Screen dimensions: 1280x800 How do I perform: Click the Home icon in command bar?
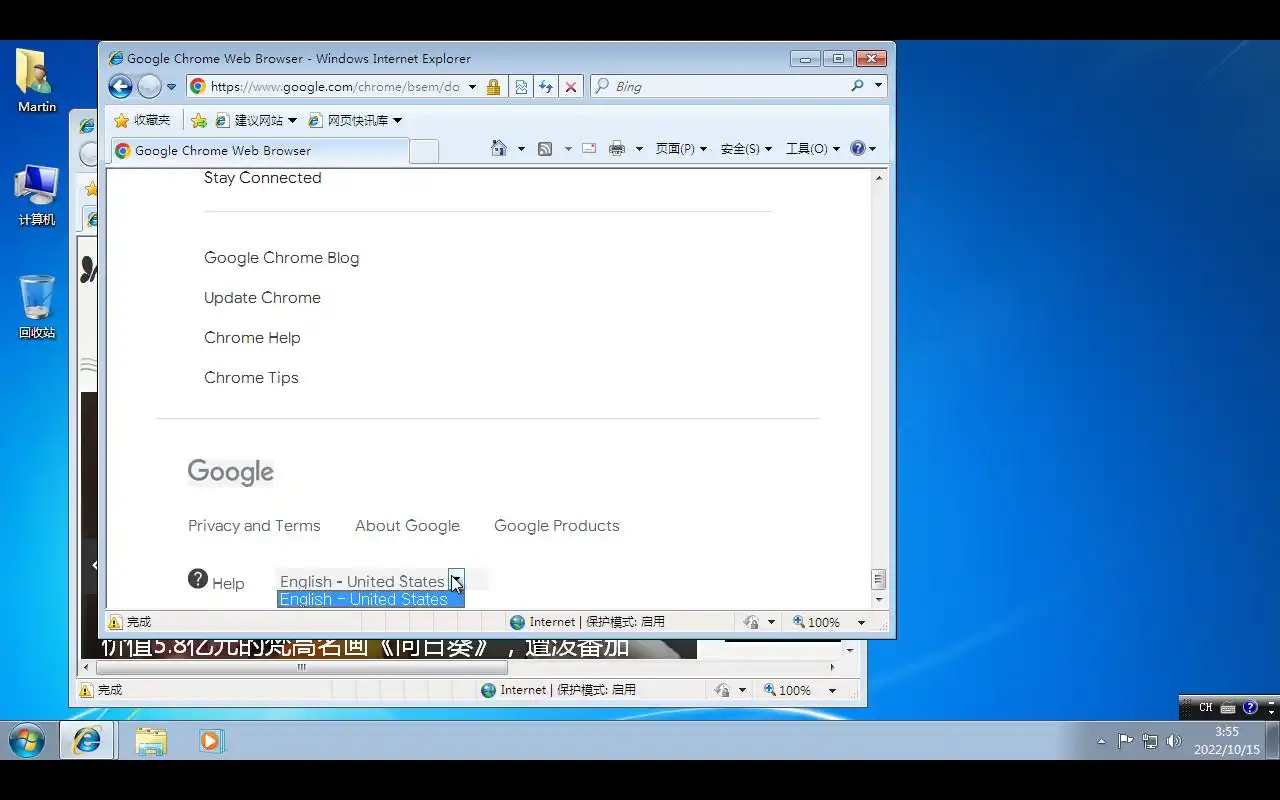tap(499, 149)
